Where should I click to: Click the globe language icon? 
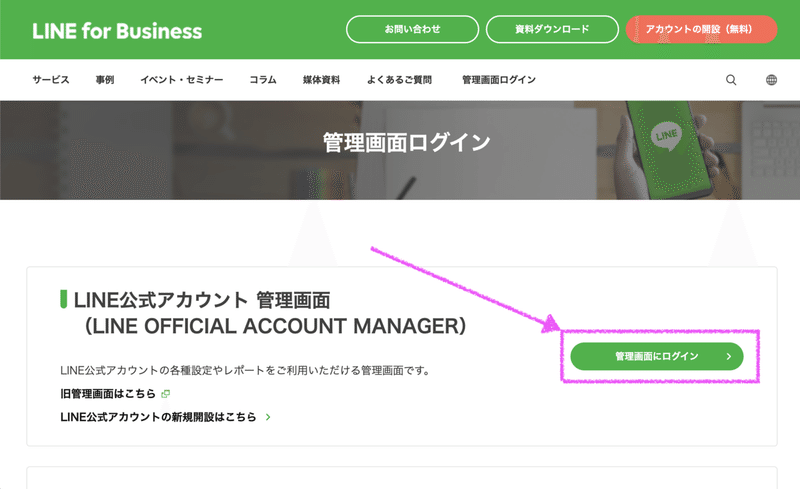pos(771,80)
